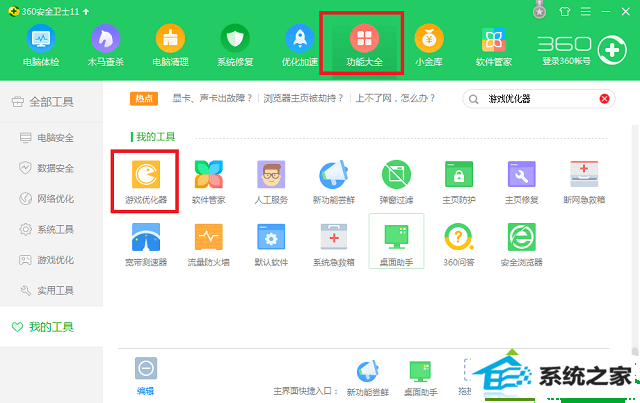Screen dimensions: 640x403
Task: Launch 游戏优化器 tool
Action: pyautogui.click(x=146, y=182)
